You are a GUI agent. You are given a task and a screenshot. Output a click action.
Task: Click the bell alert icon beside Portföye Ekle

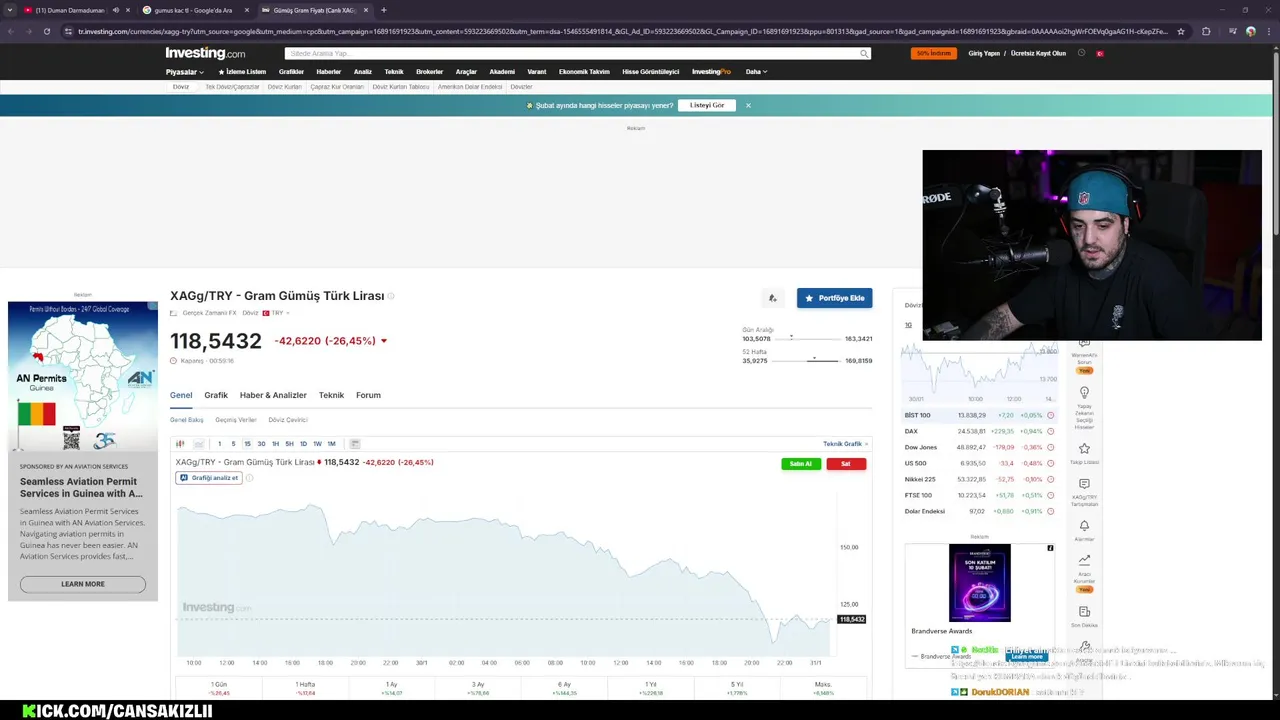772,298
